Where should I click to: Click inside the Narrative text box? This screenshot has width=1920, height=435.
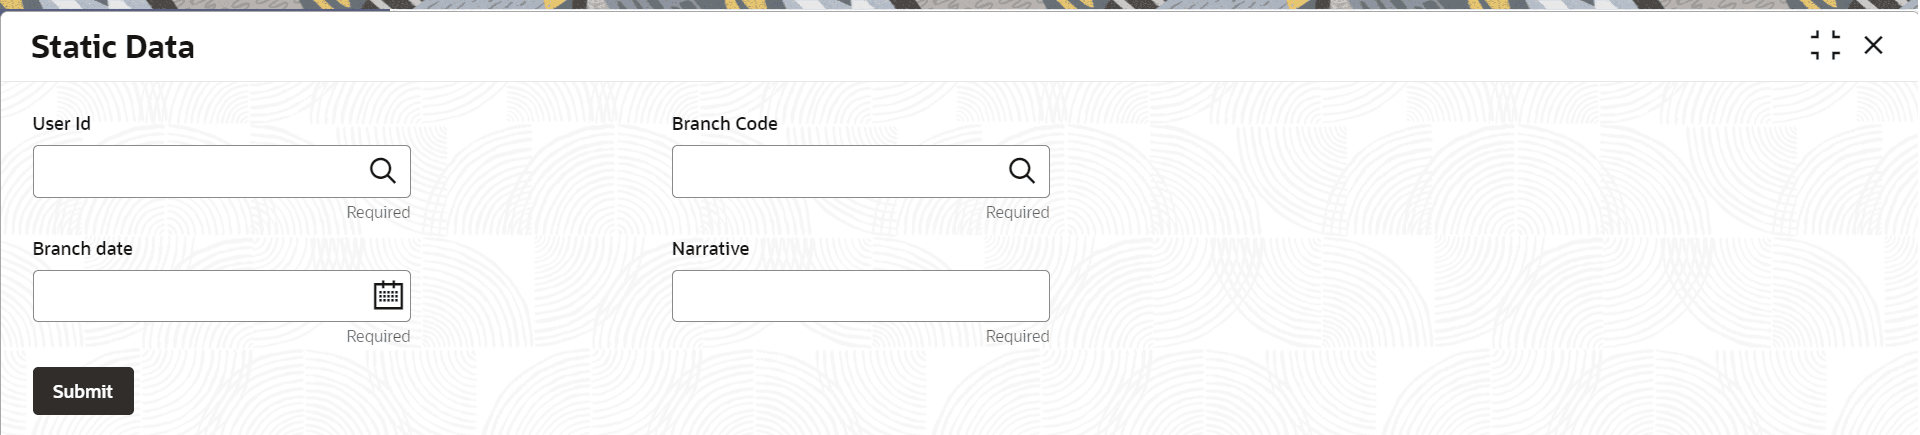[x=861, y=295]
